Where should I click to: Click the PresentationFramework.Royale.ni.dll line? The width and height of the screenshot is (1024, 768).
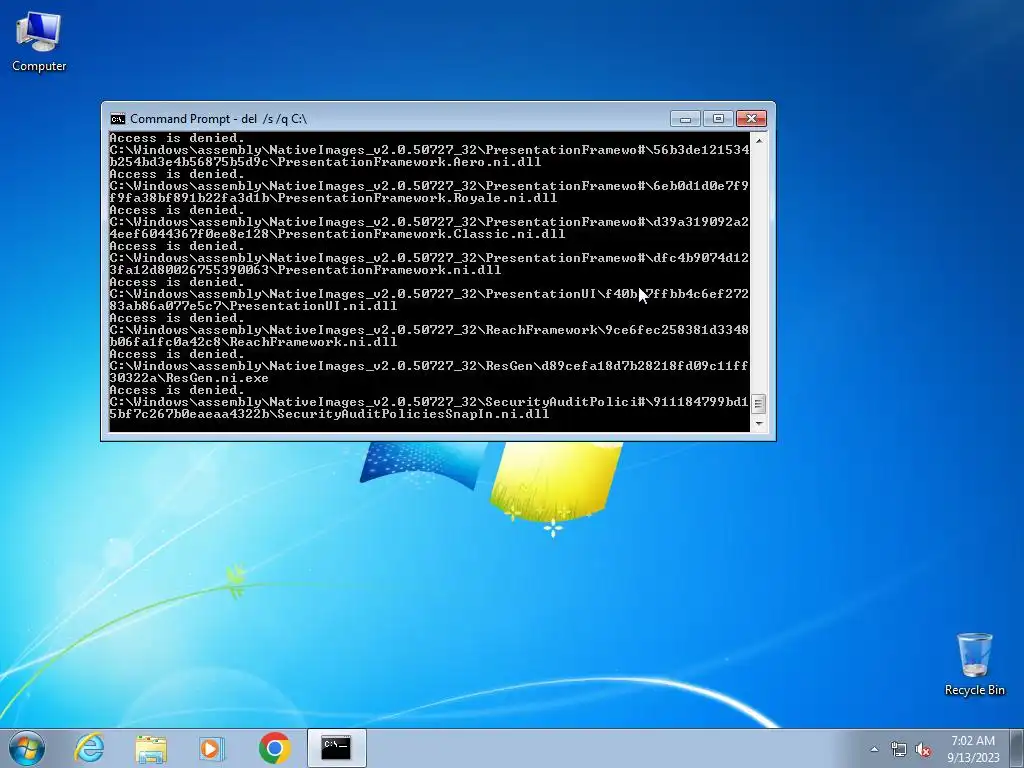333,198
